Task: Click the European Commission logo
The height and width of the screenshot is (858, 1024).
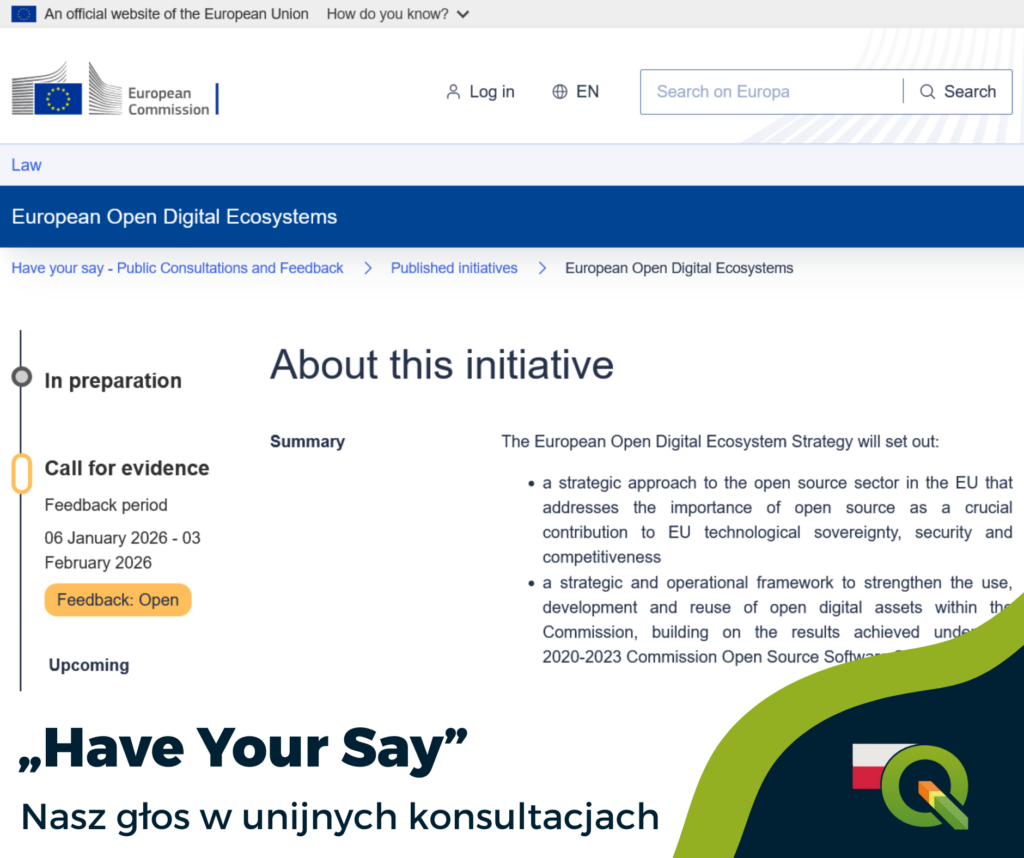Action: pyautogui.click(x=114, y=93)
